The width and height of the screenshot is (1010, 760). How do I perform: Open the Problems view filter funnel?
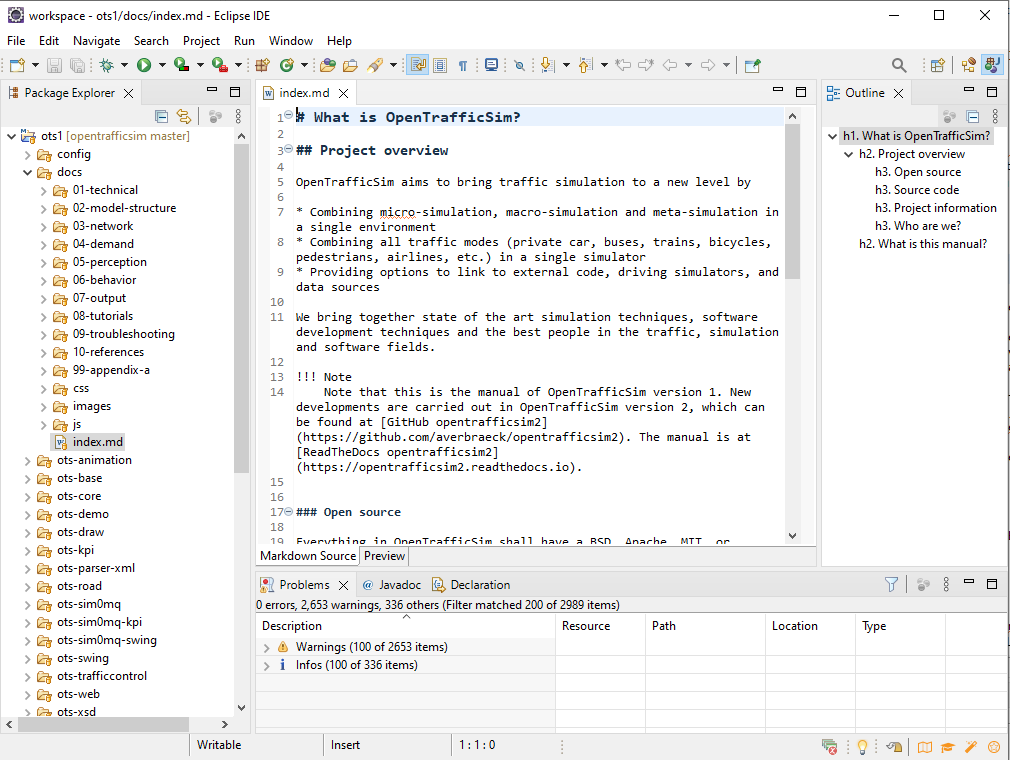pyautogui.click(x=891, y=585)
